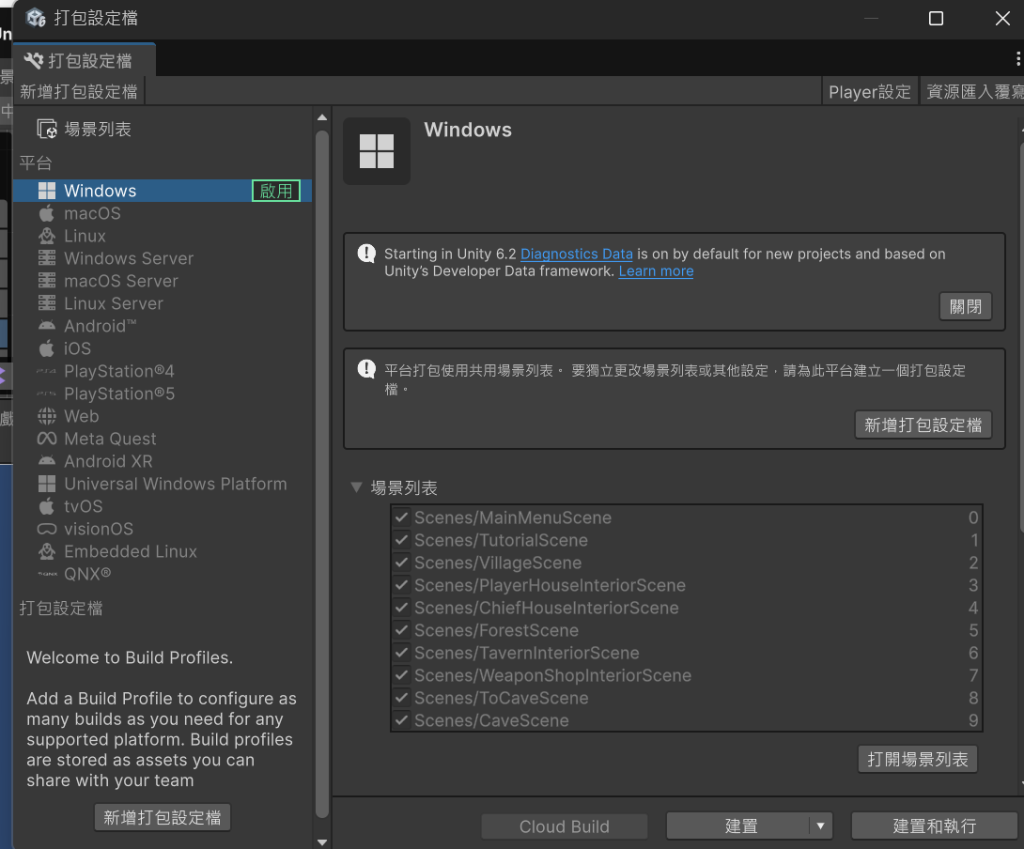Click the macOS apple icon
The height and width of the screenshot is (849, 1024).
(46, 214)
